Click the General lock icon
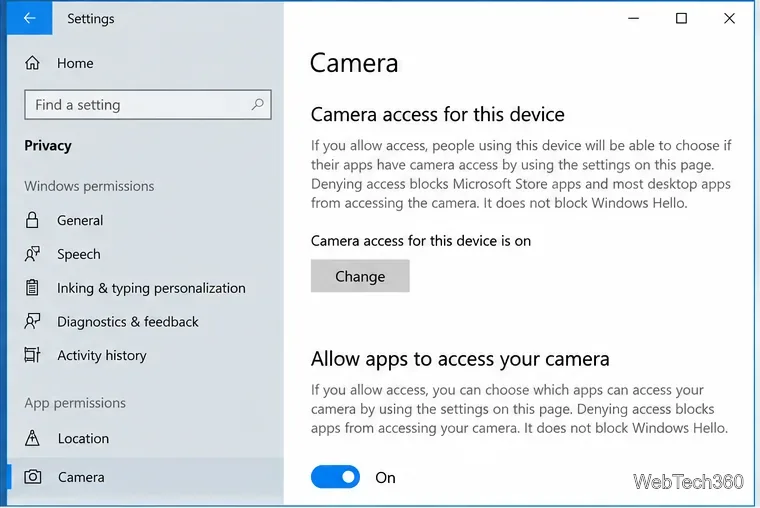Viewport: 760px width, 508px height. tap(32, 220)
